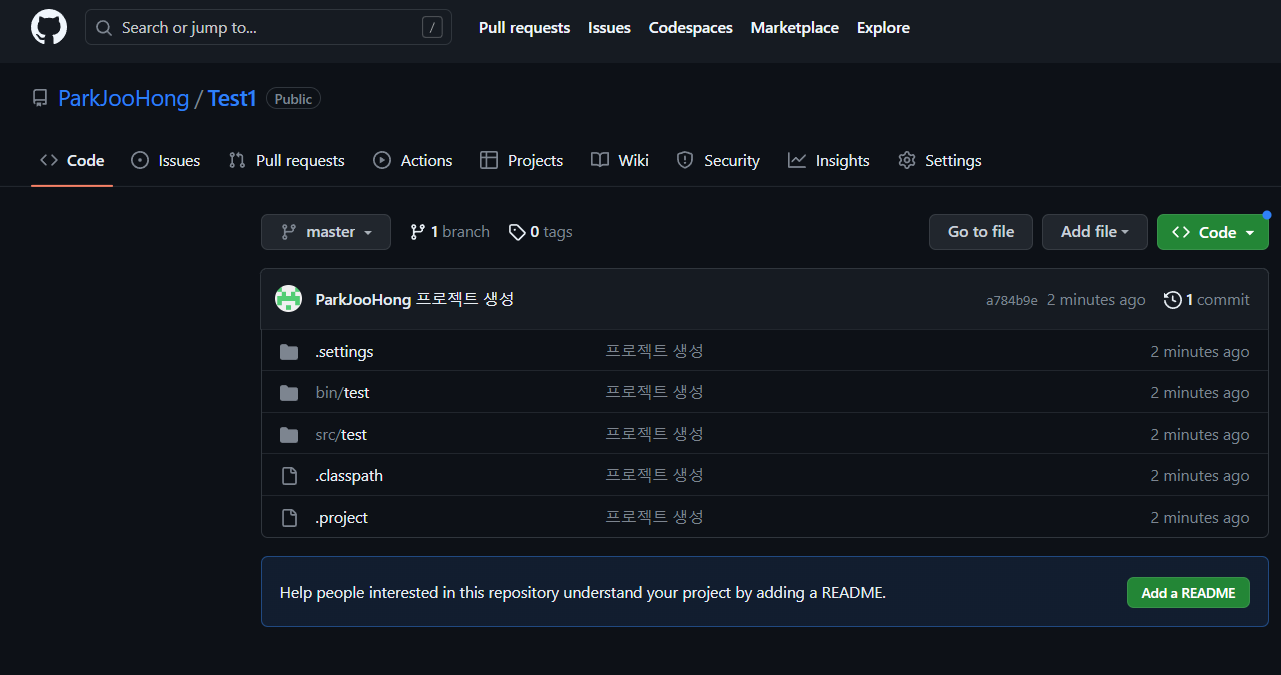Click the repository book icon beside ParkJooHong
This screenshot has height=675, width=1281.
(x=40, y=98)
